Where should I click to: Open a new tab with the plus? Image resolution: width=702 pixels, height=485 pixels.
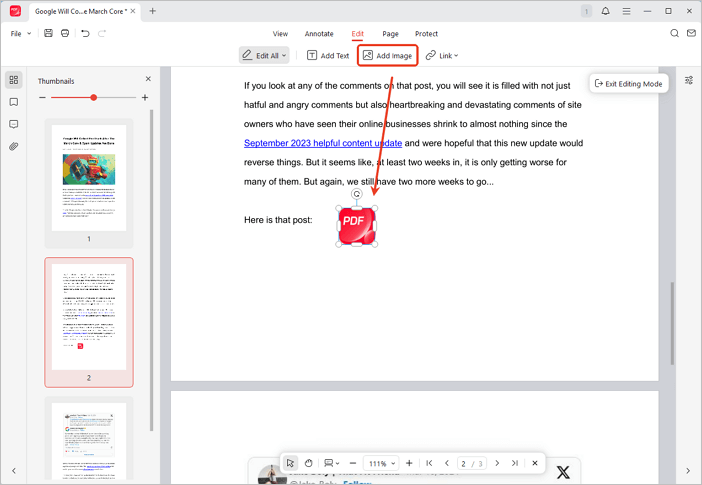(153, 11)
